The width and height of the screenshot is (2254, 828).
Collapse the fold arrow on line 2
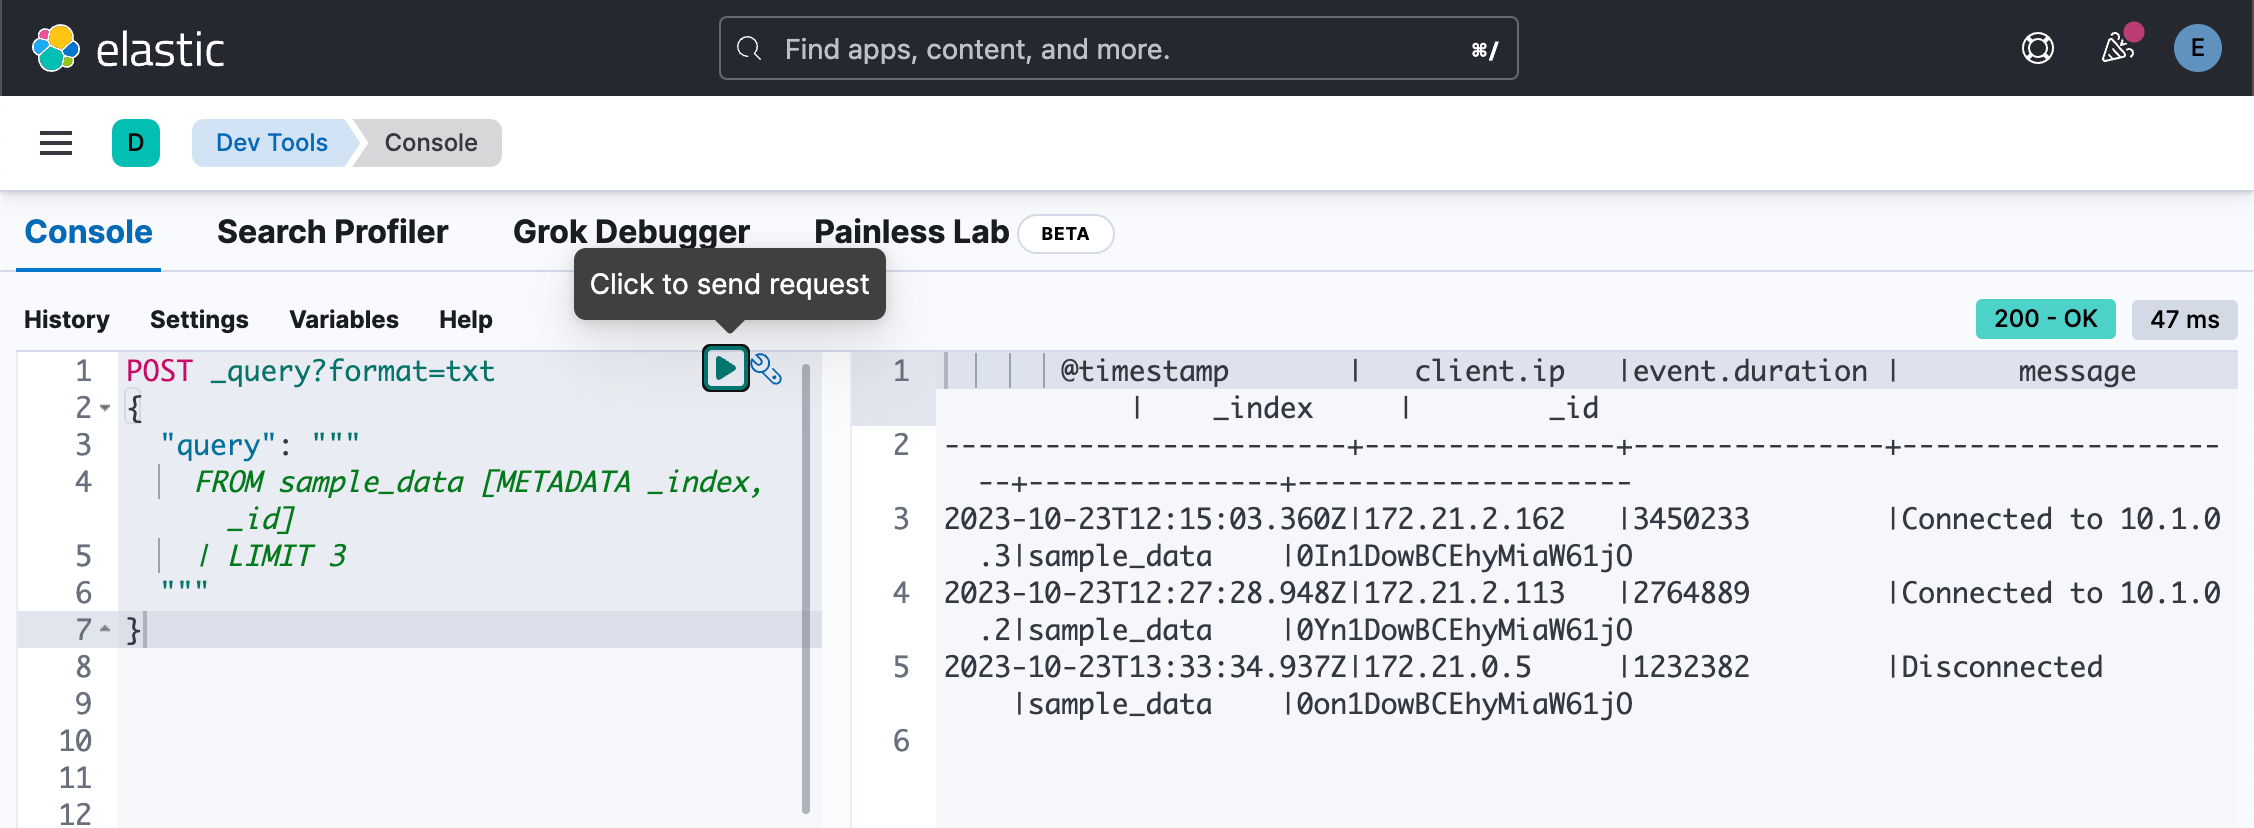(105, 408)
